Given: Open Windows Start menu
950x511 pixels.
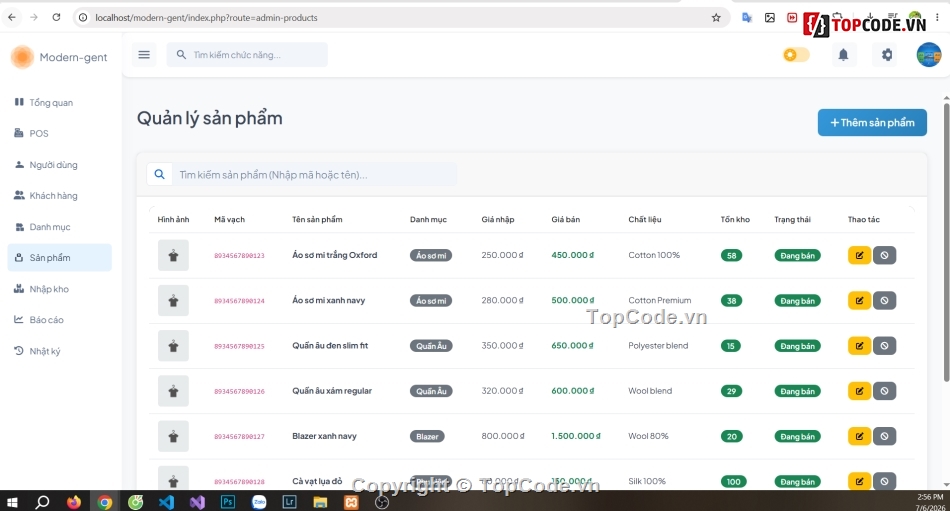Looking at the screenshot, I should click(x=12, y=502).
